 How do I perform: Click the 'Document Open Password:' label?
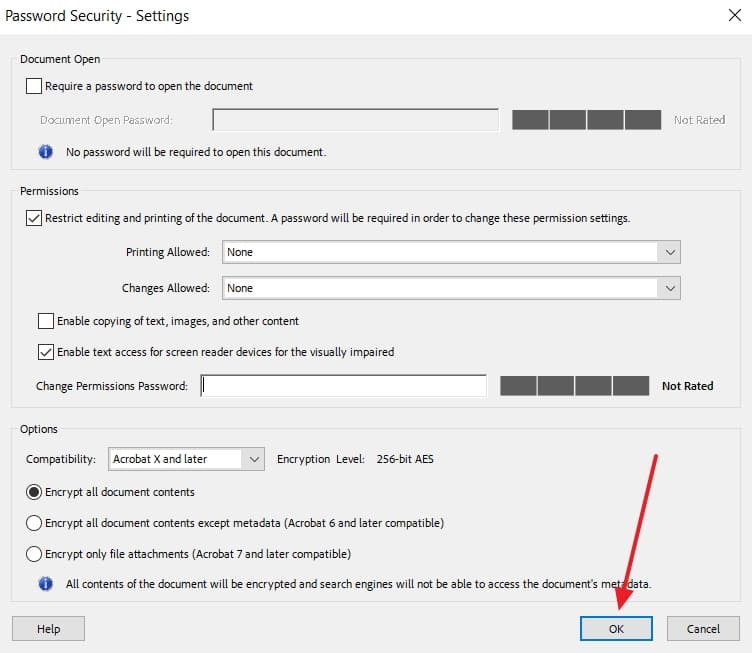coord(106,120)
